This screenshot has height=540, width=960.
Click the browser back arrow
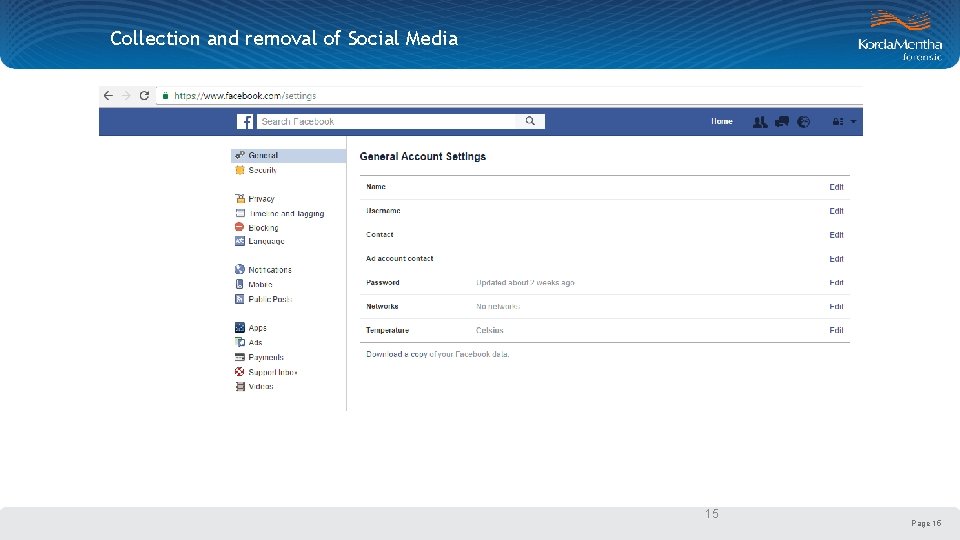108,96
